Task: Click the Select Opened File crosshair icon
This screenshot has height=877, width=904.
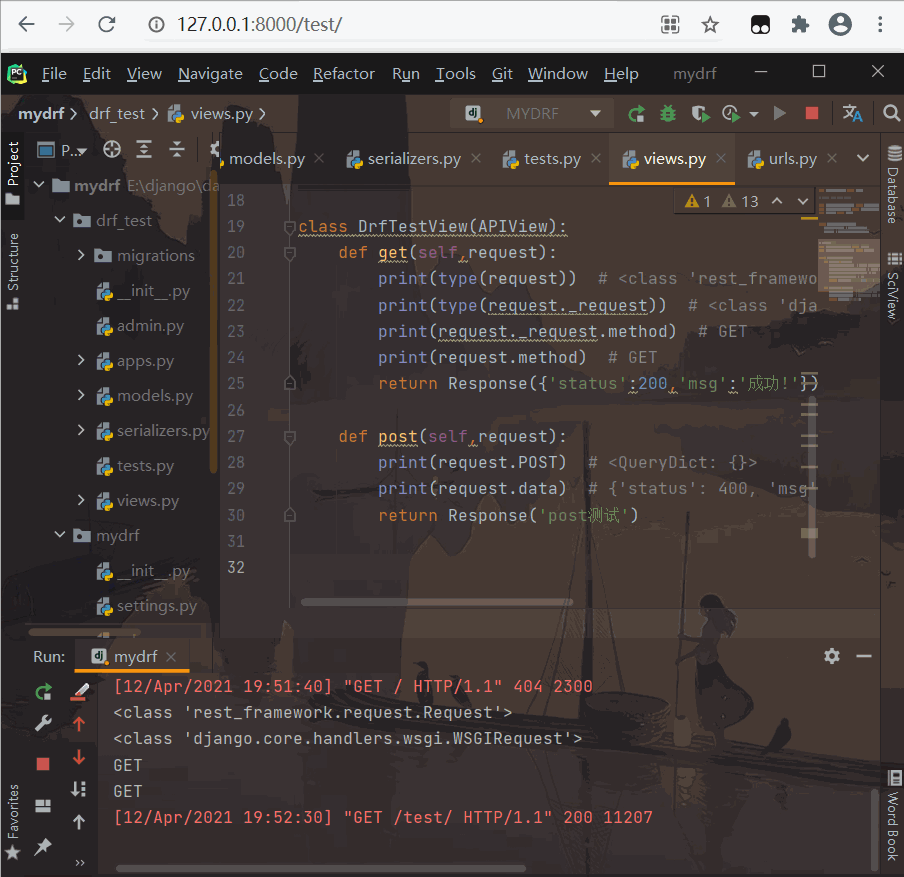Action: point(112,150)
